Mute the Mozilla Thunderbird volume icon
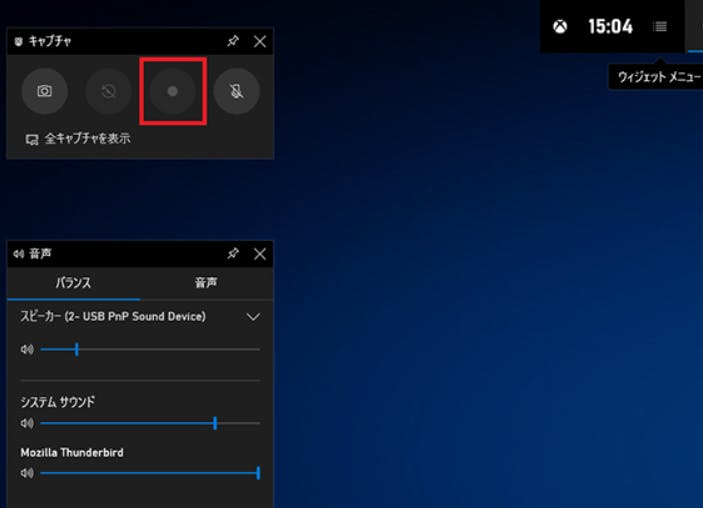 tap(27, 473)
